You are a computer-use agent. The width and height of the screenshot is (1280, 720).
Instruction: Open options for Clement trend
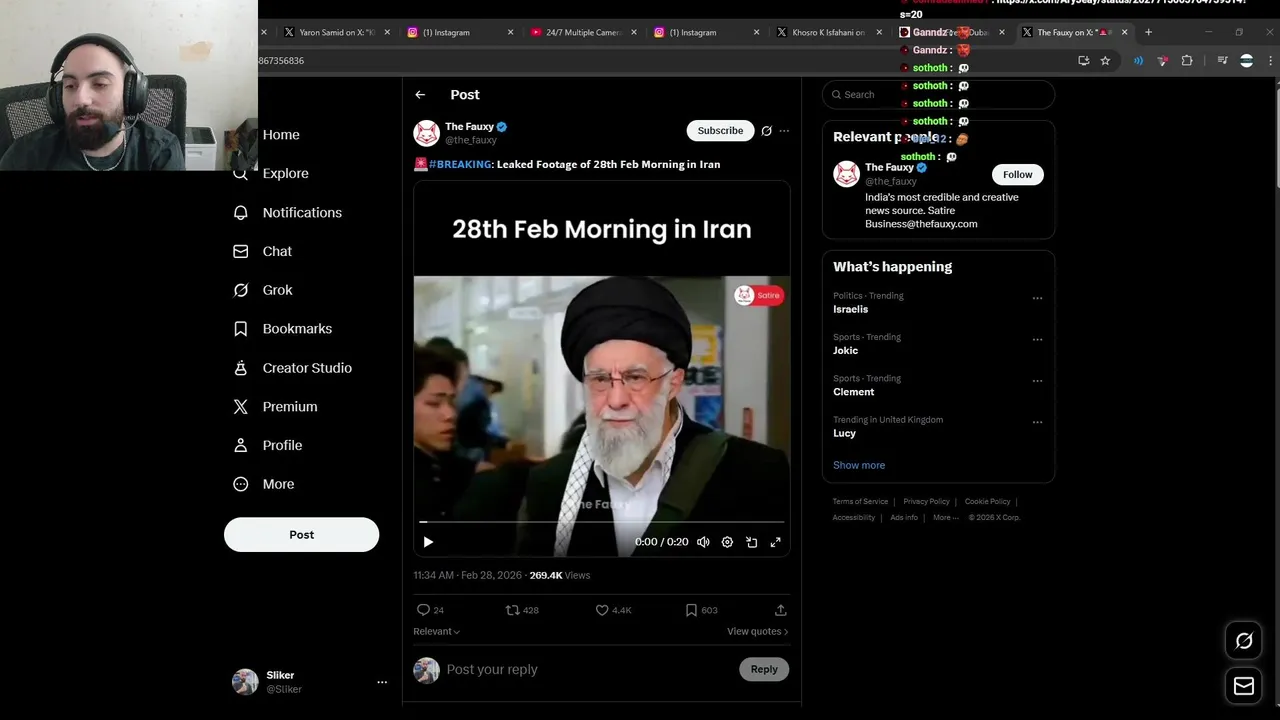(1037, 381)
